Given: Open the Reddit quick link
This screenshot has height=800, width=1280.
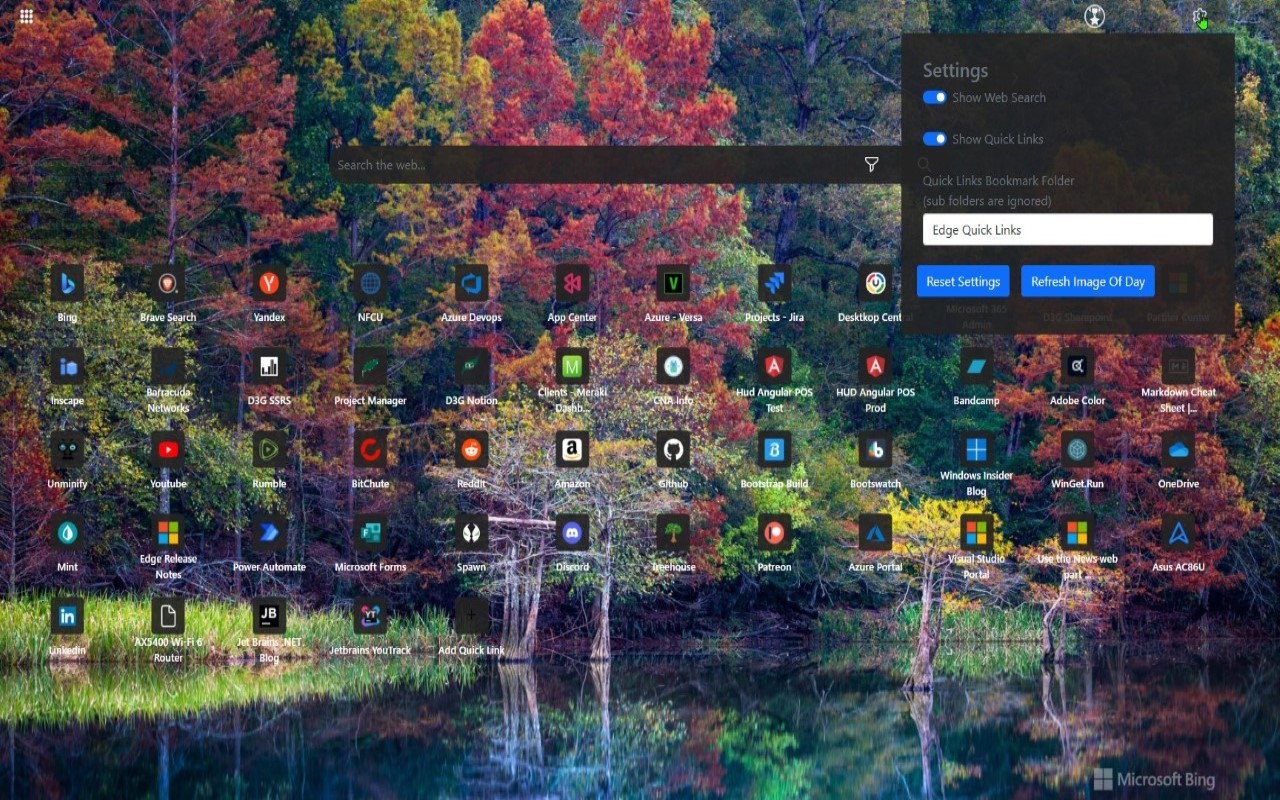Looking at the screenshot, I should point(471,449).
